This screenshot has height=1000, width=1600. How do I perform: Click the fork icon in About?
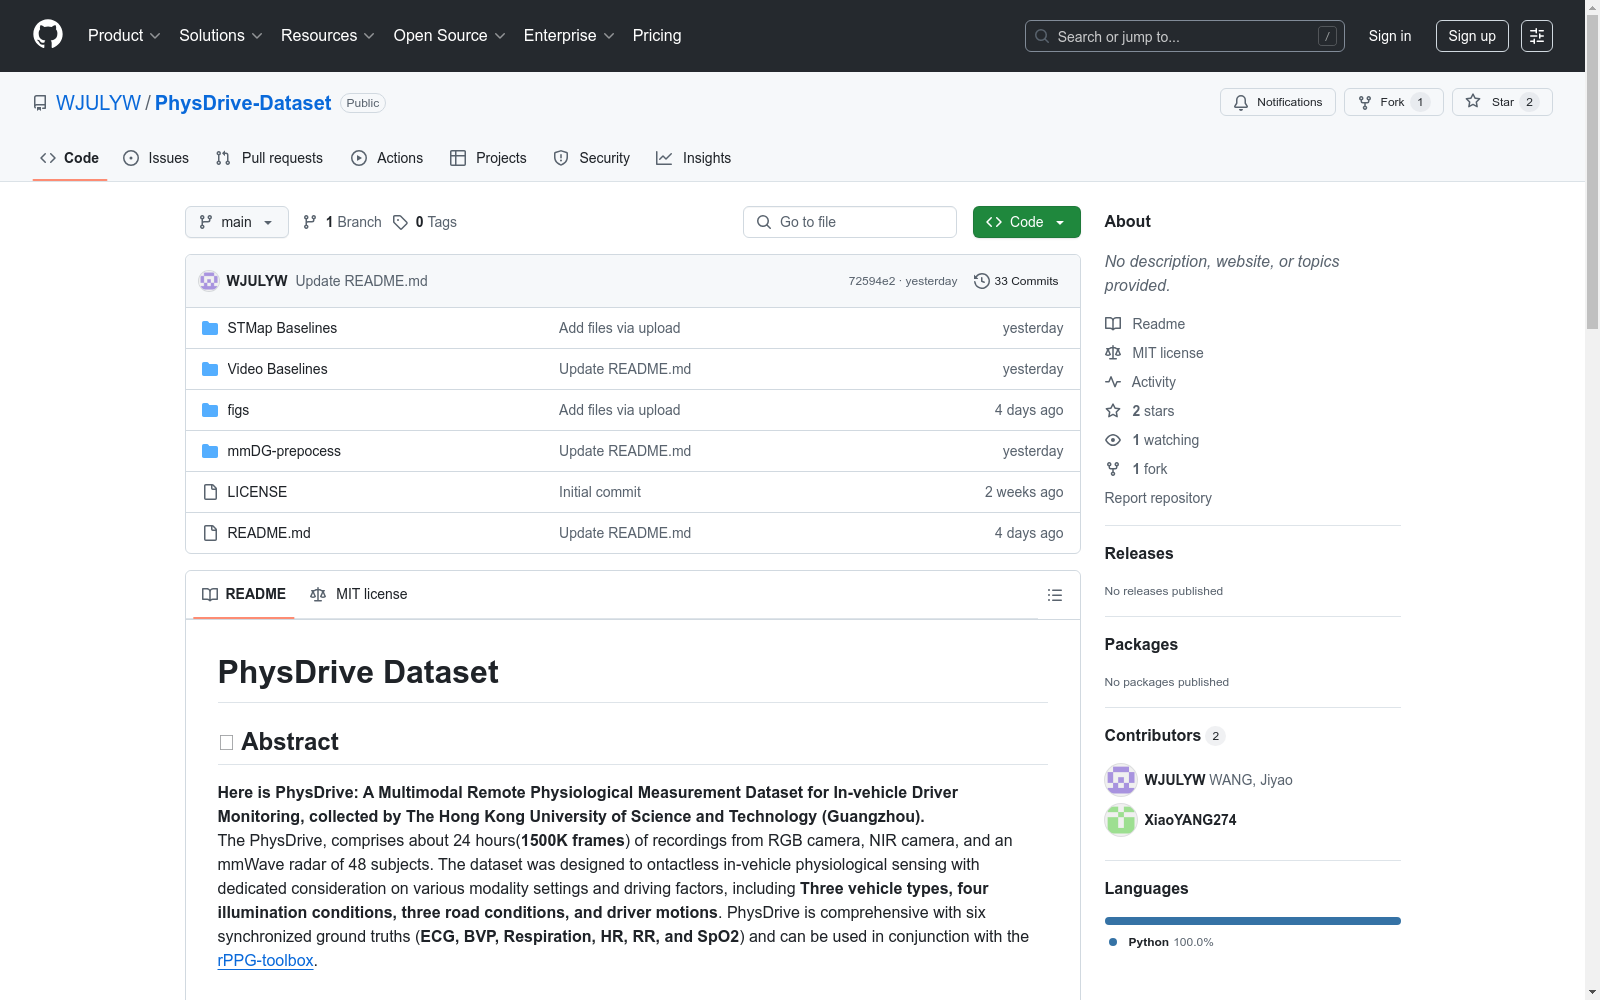[1113, 469]
